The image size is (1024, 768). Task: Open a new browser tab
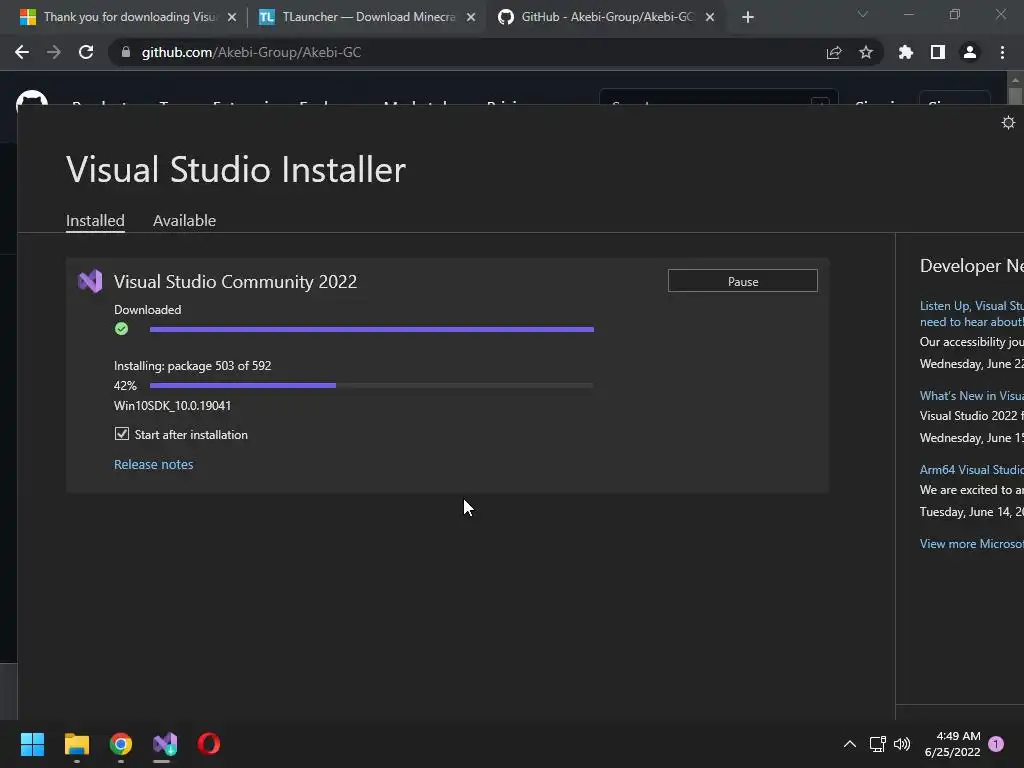click(x=748, y=17)
